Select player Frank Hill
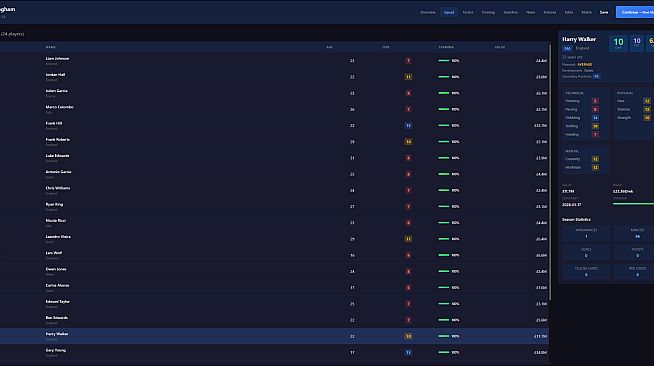 pyautogui.click(x=54, y=123)
